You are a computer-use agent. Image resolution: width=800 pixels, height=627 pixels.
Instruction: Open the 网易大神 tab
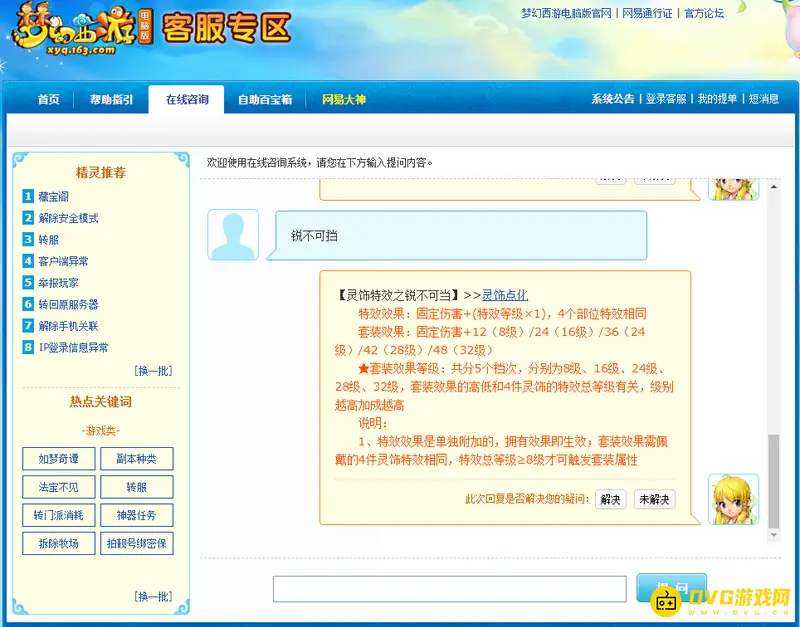(343, 99)
